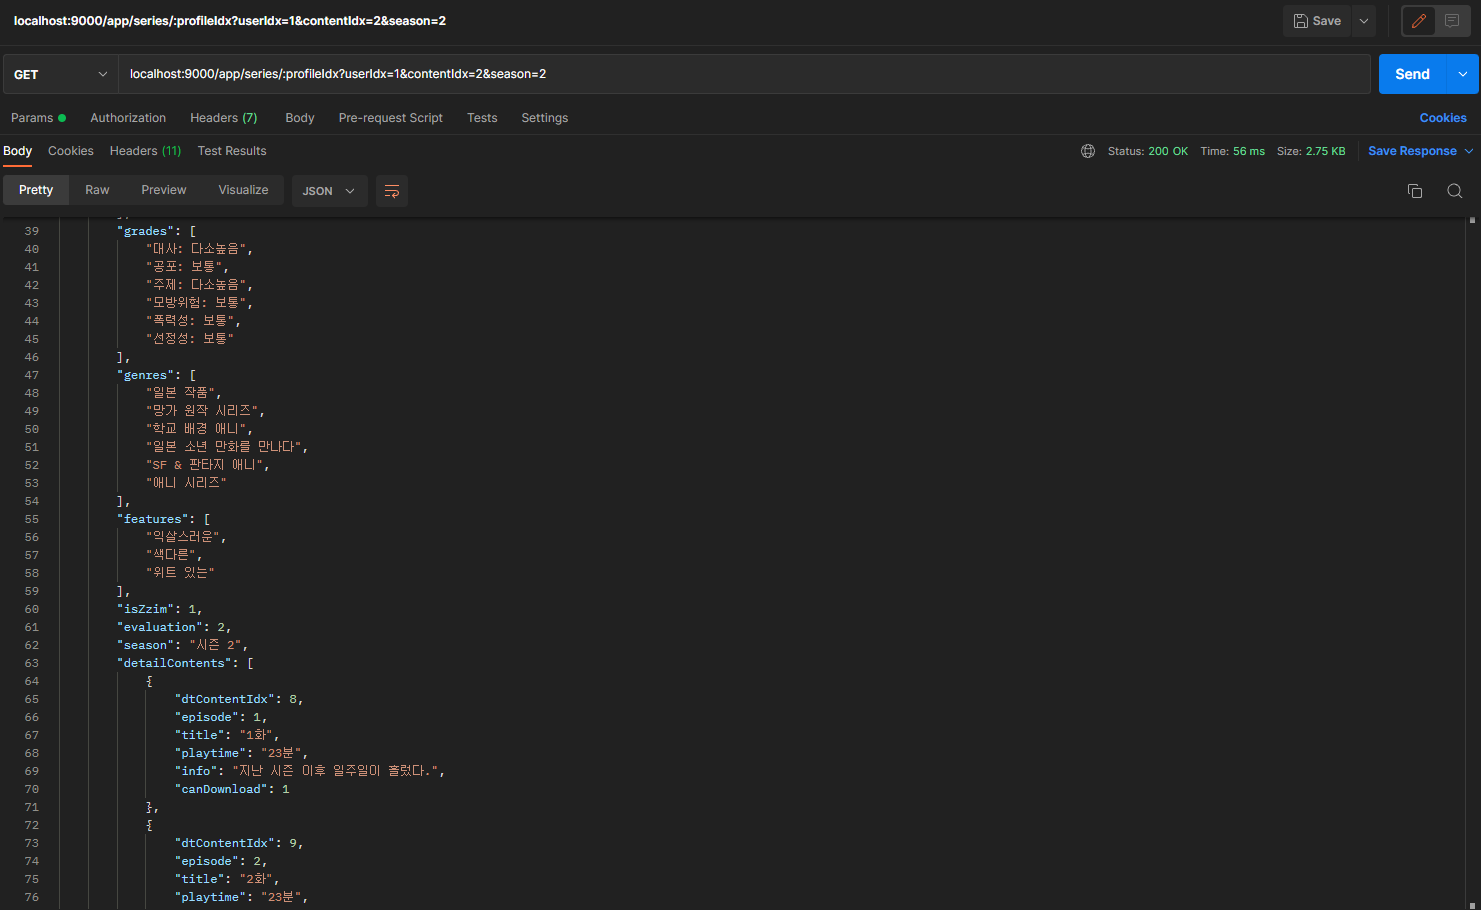Viewport: 1481px width, 910px height.
Task: Select the Preview view mode
Action: [163, 190]
